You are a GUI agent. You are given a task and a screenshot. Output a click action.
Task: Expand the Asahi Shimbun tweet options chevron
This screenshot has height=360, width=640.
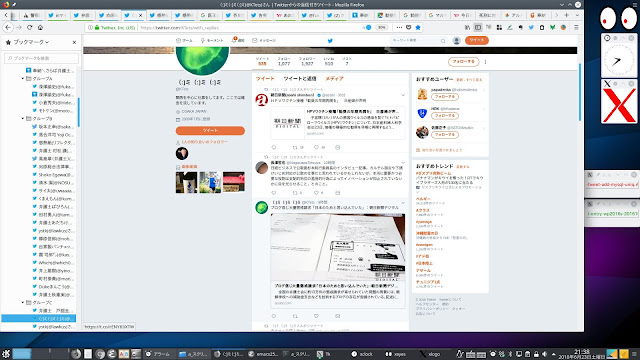pyautogui.click(x=403, y=95)
